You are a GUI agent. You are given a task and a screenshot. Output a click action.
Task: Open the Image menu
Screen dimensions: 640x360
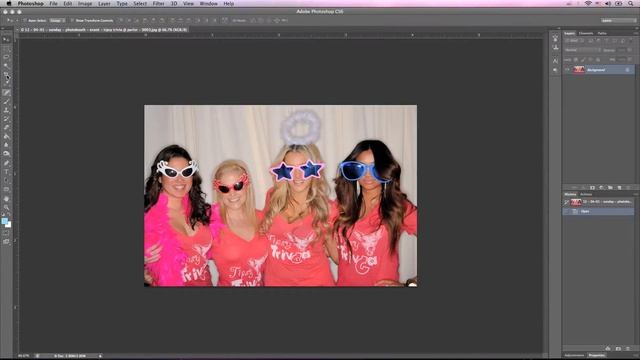[x=85, y=4]
